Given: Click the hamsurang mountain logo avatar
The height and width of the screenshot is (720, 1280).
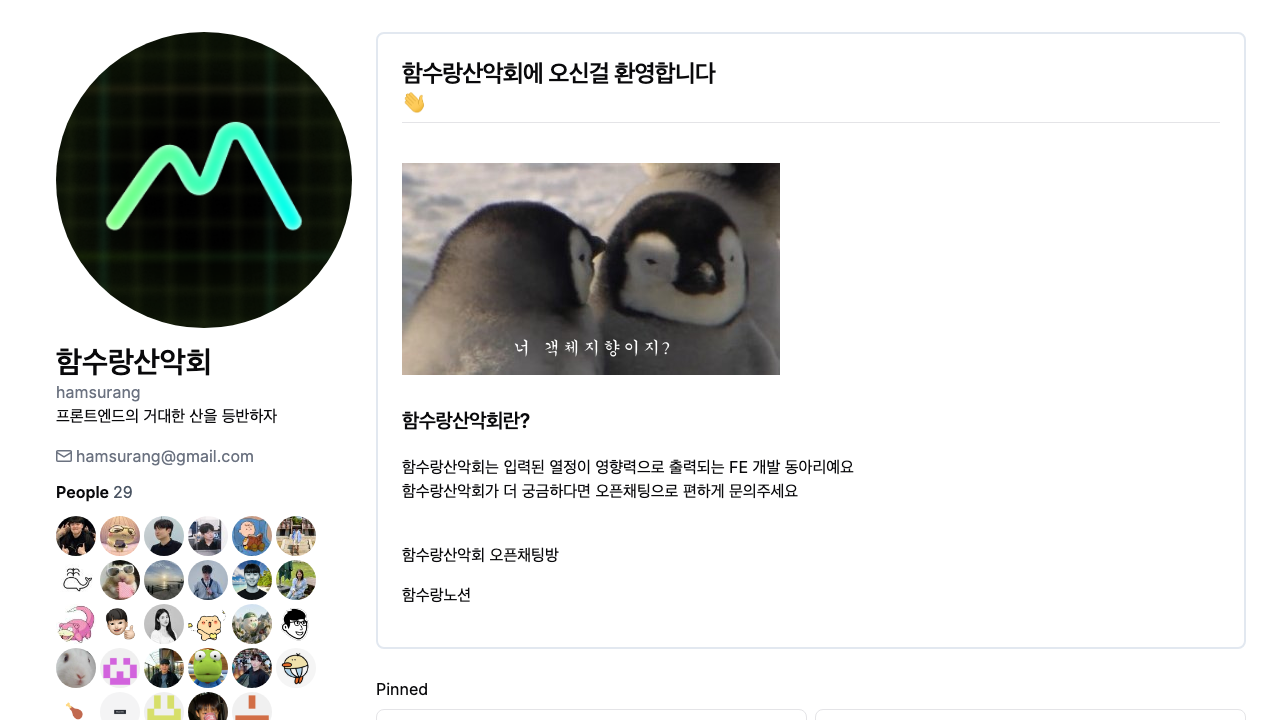Looking at the screenshot, I should (x=204, y=180).
